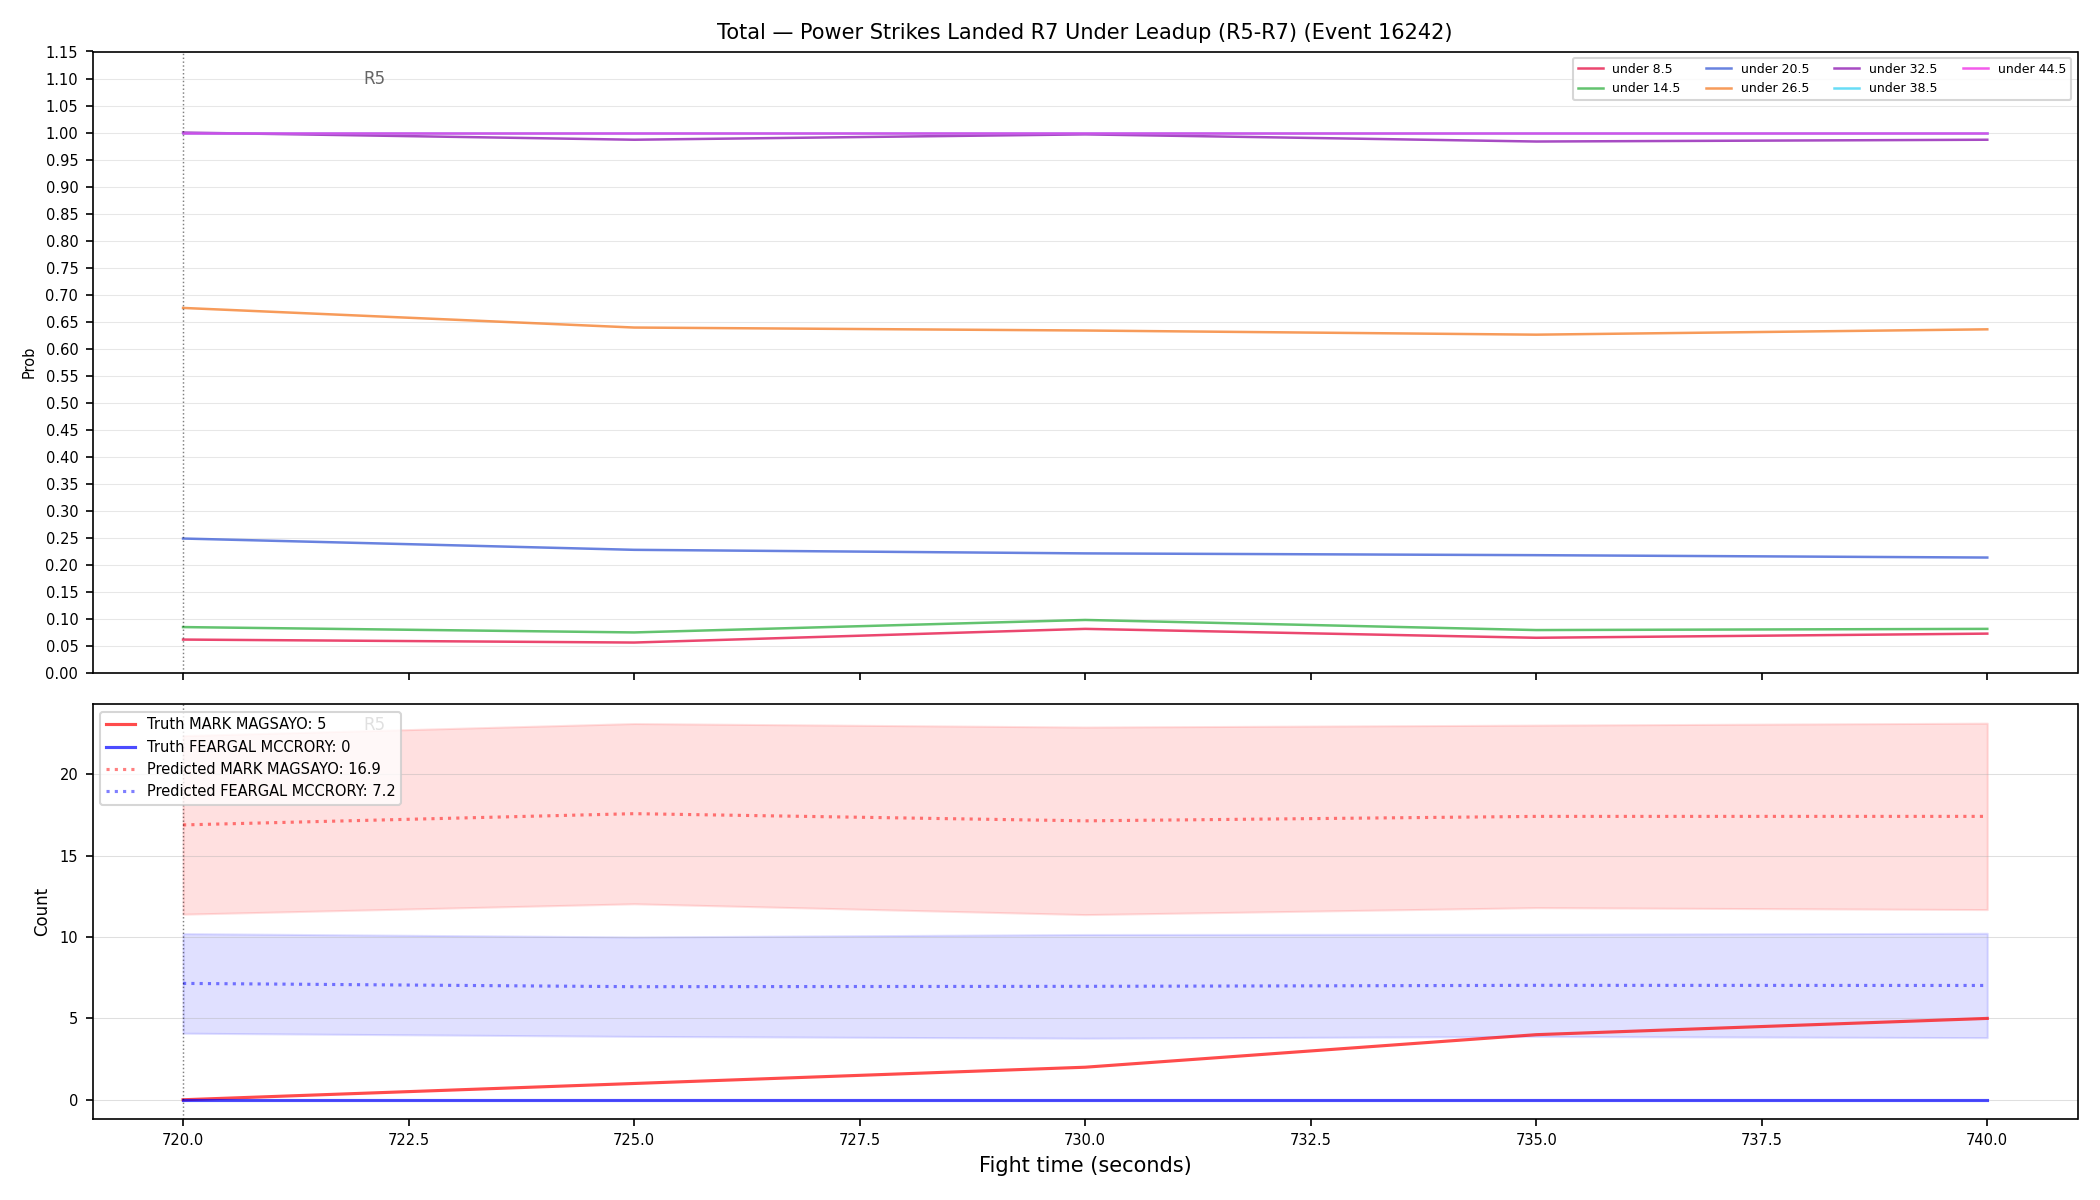Click the 'Count' y-axis label
The image size is (2100, 1200).
click(x=41, y=912)
